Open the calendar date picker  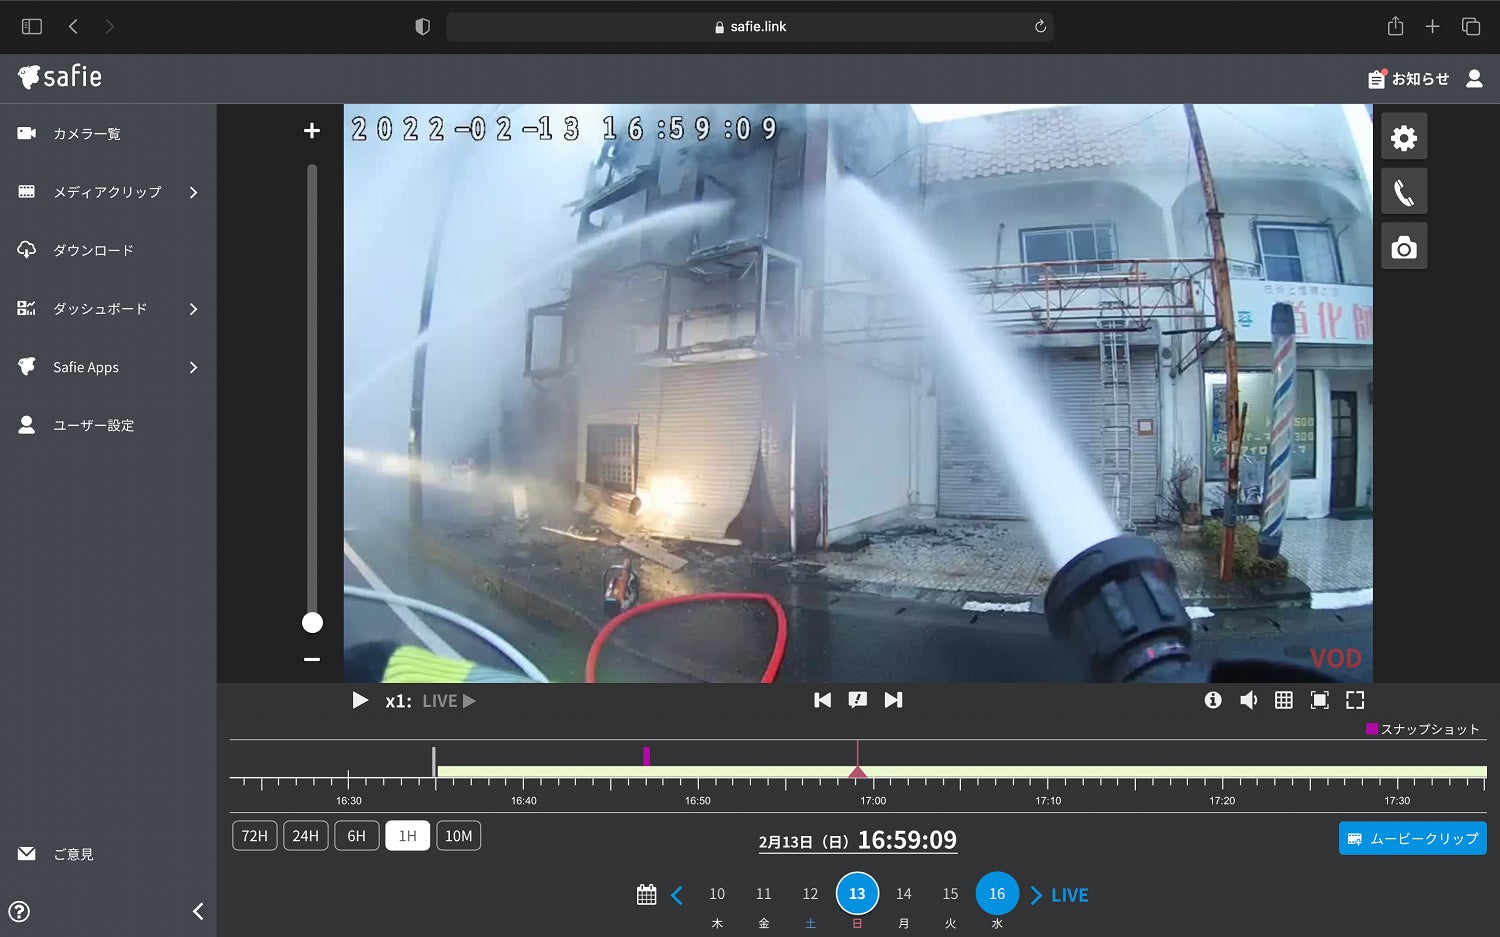646,894
